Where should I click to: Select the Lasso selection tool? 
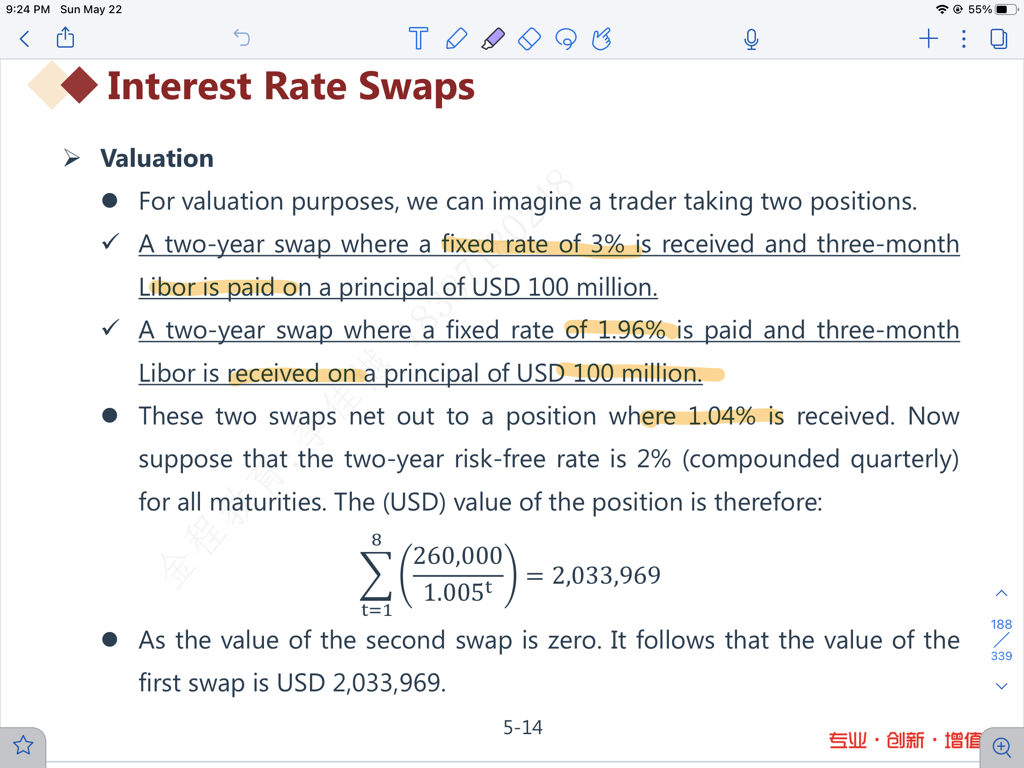click(x=566, y=39)
